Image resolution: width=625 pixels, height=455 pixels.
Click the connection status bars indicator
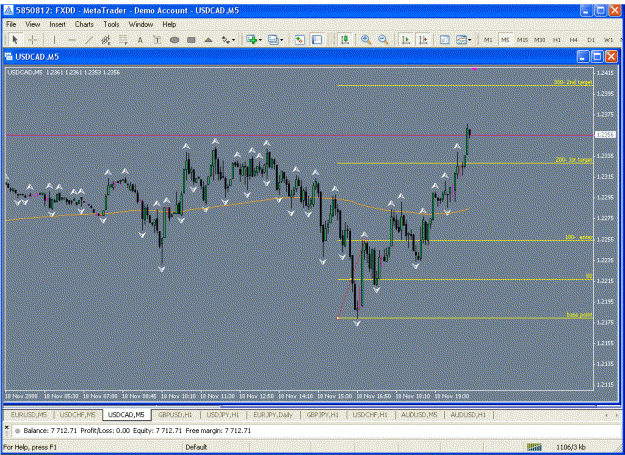535,447
